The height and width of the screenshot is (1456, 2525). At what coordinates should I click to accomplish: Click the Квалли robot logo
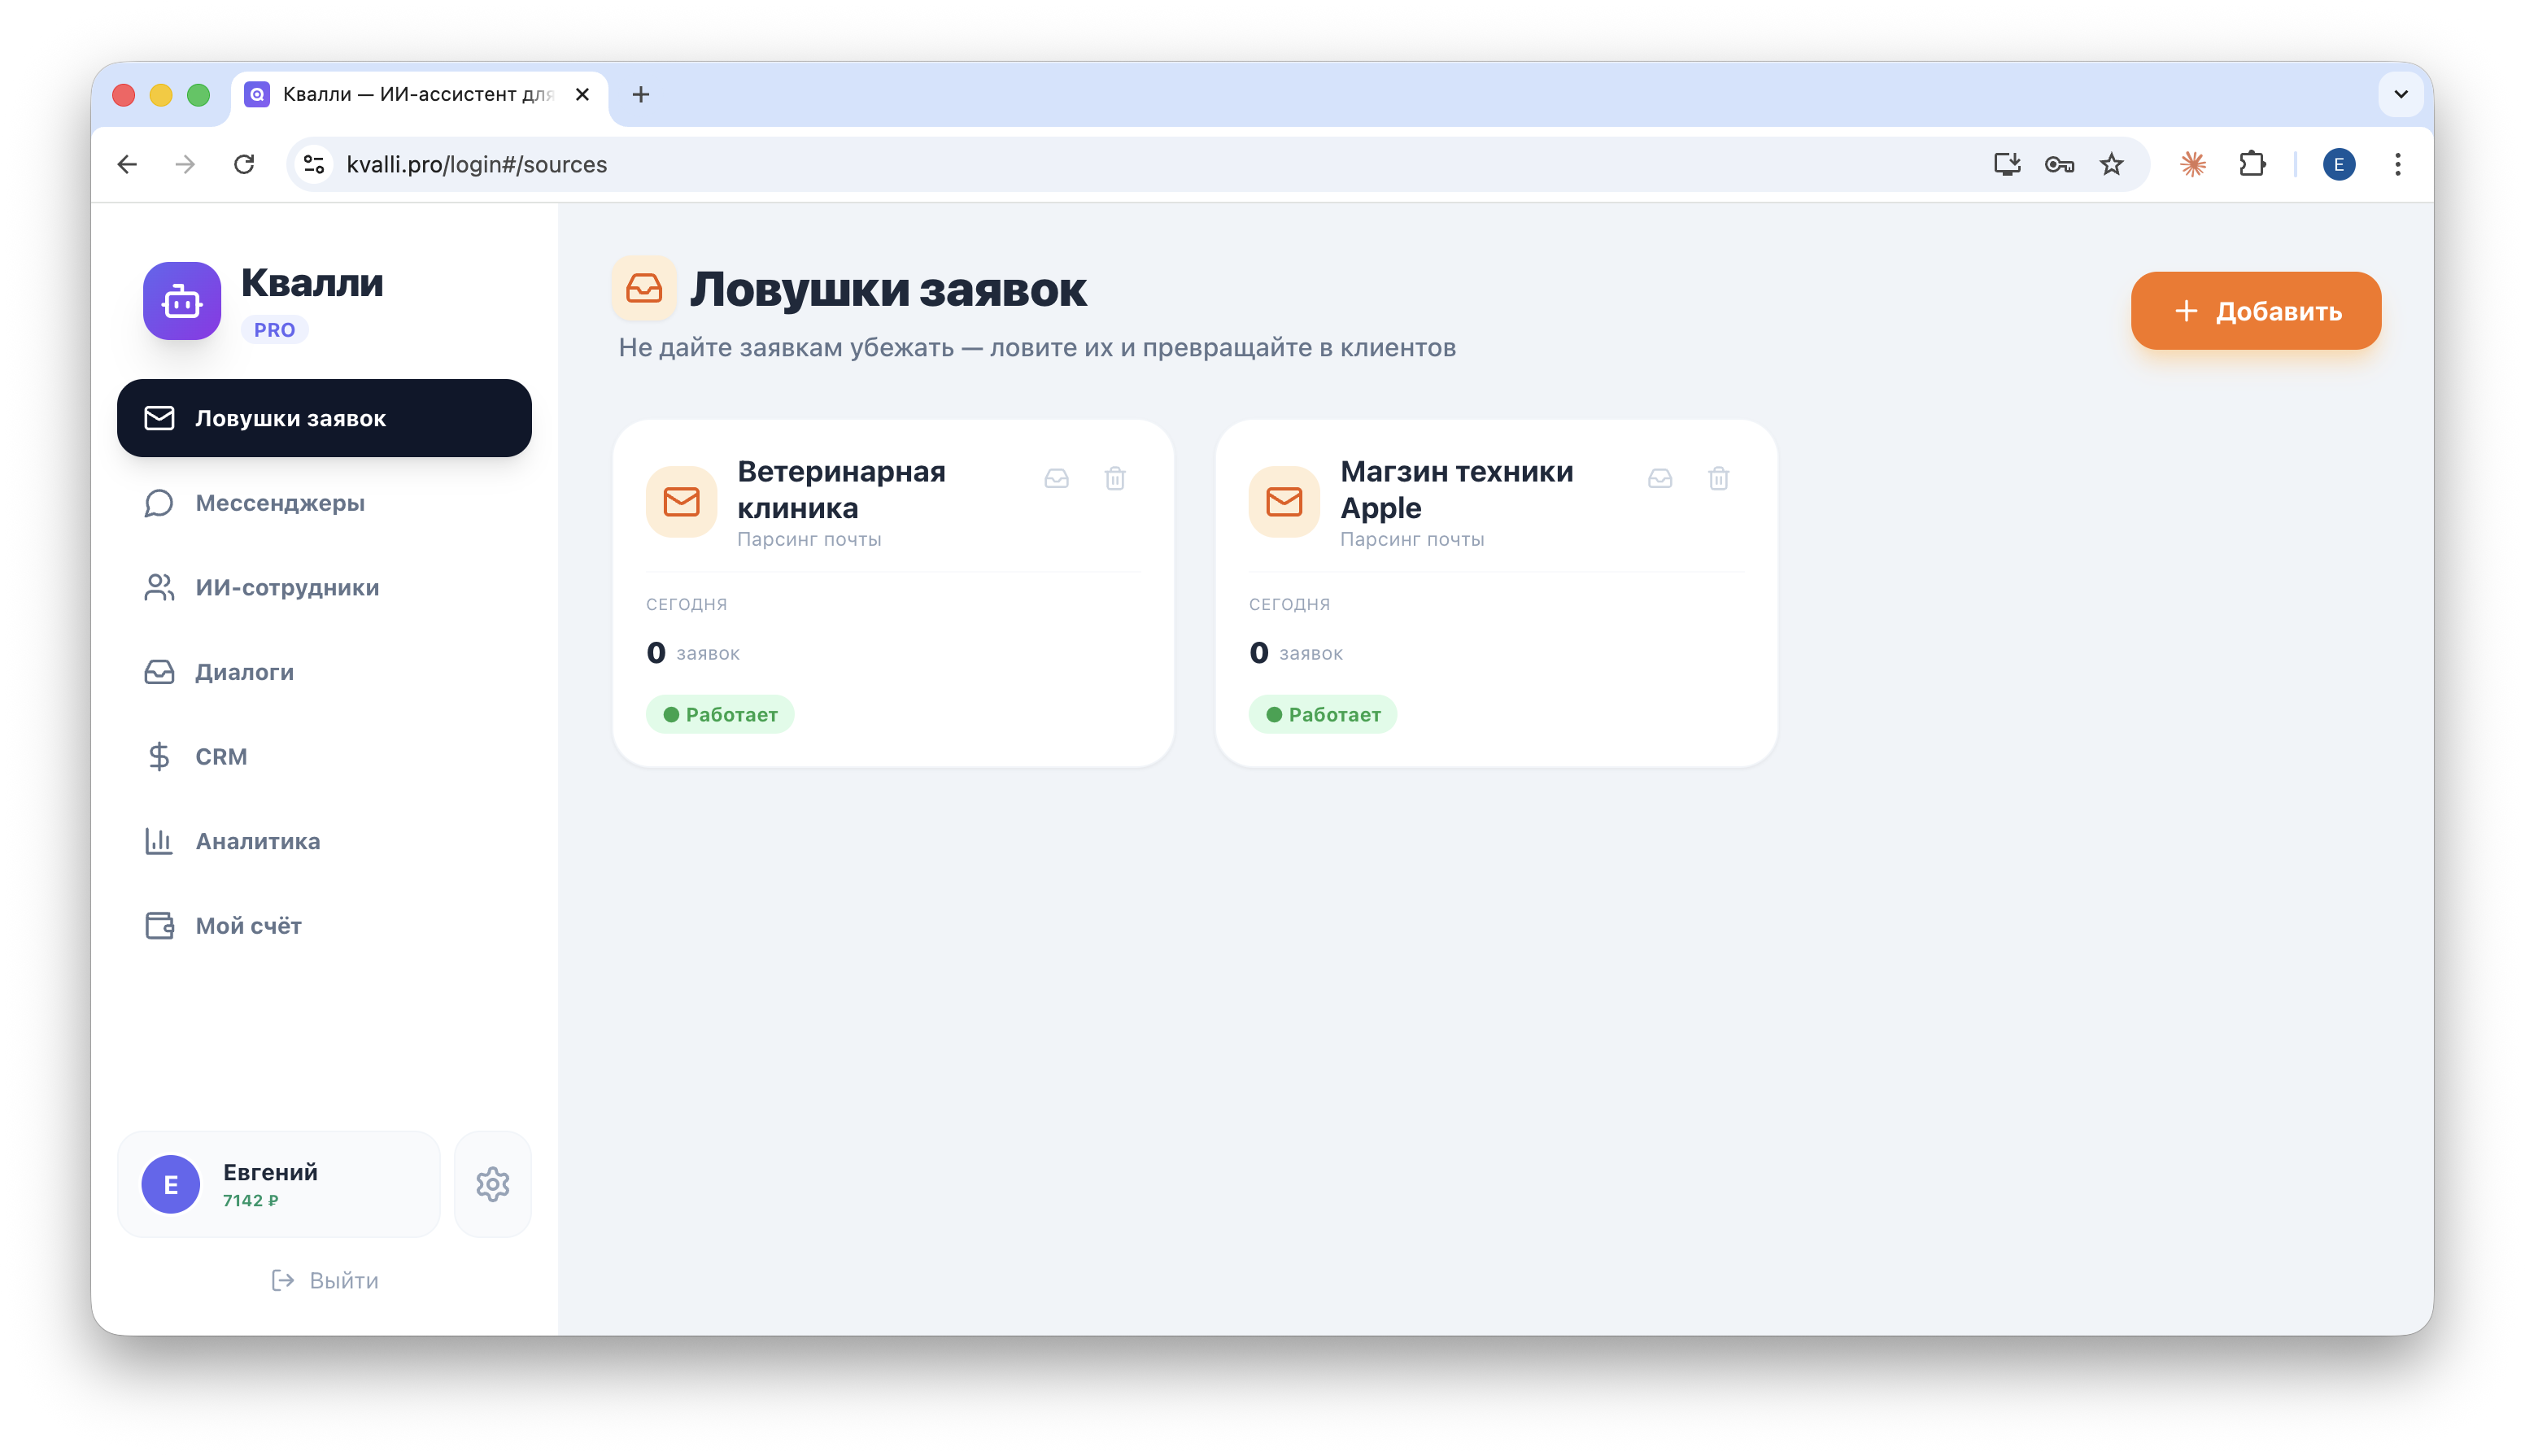pyautogui.click(x=181, y=300)
